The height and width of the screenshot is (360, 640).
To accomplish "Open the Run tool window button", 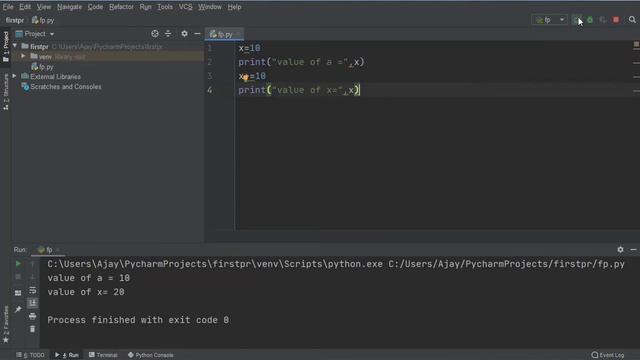I will click(67, 355).
